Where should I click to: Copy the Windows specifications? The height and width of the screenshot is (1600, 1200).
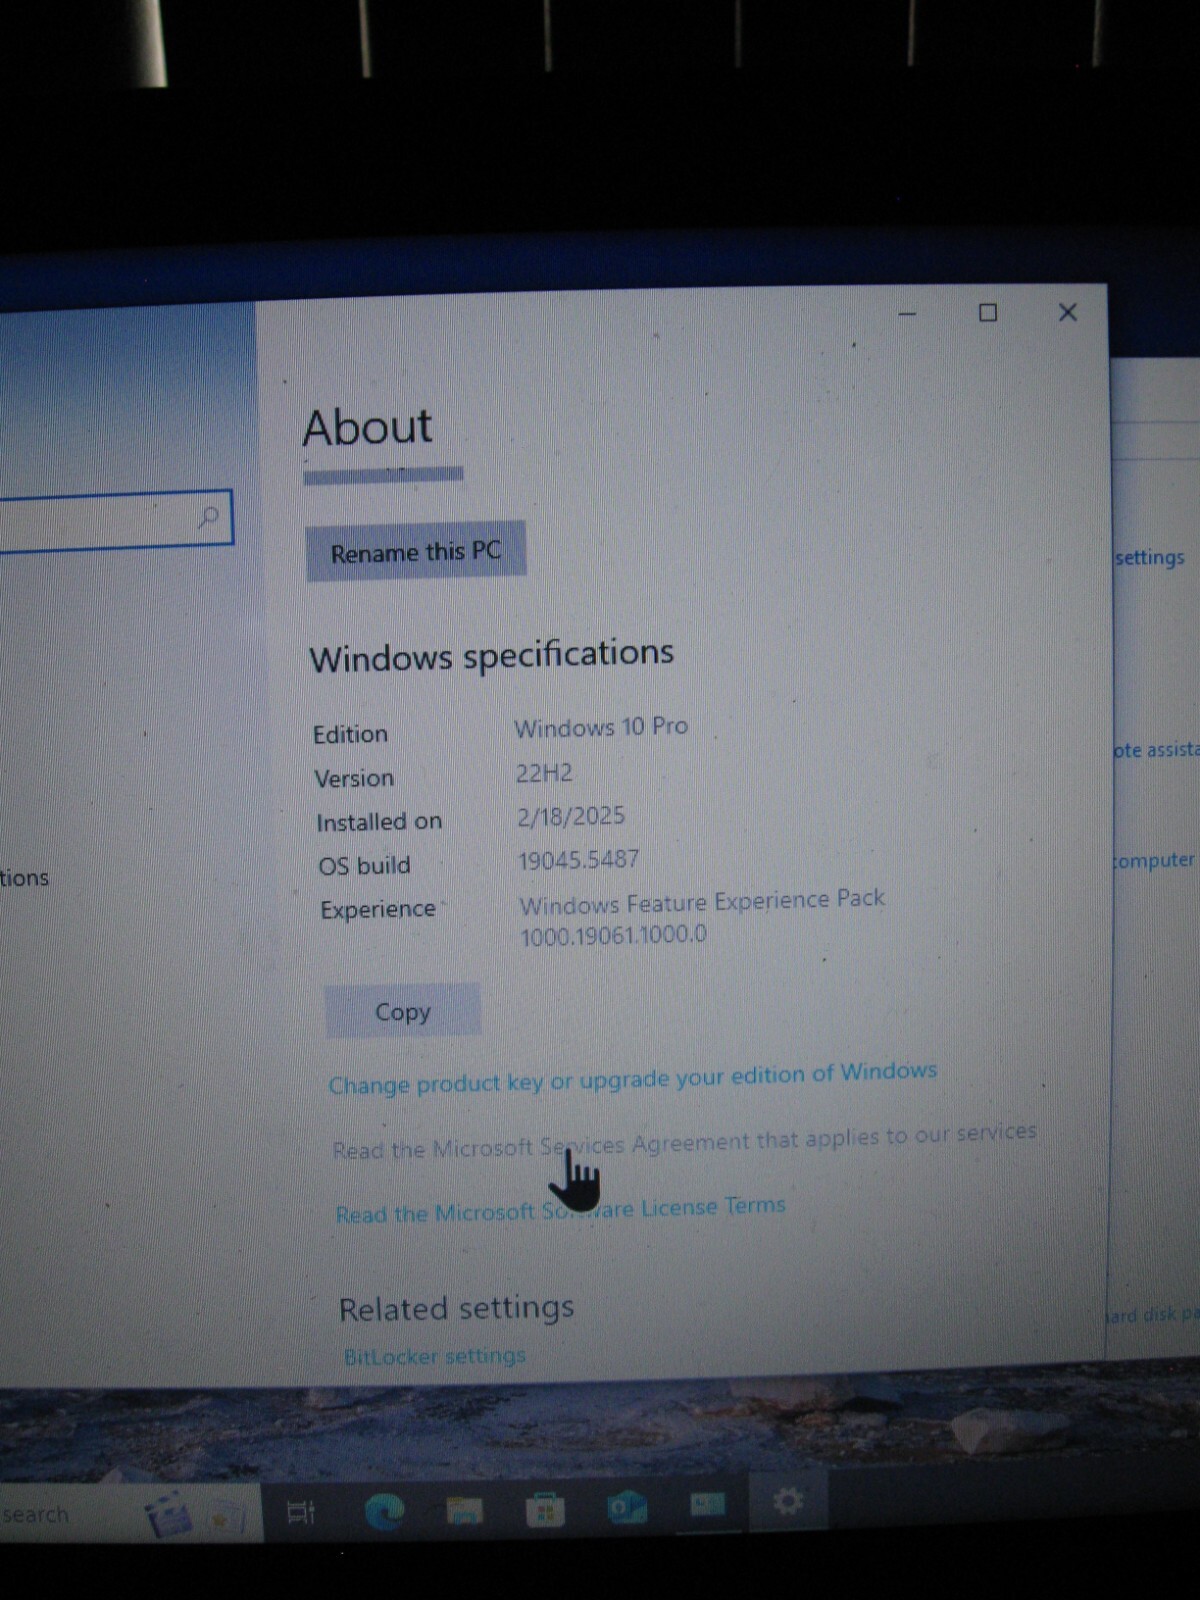(402, 1011)
